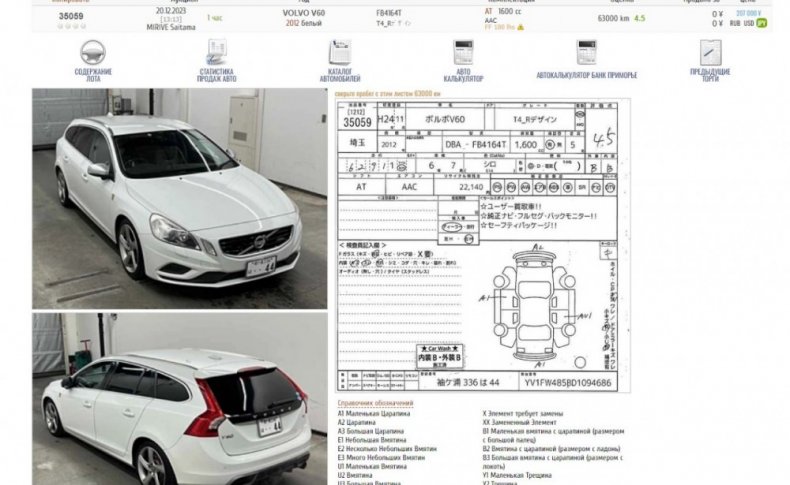Open the auction sheet image
This screenshot has width=790, height=485.
pyautogui.click(x=483, y=246)
